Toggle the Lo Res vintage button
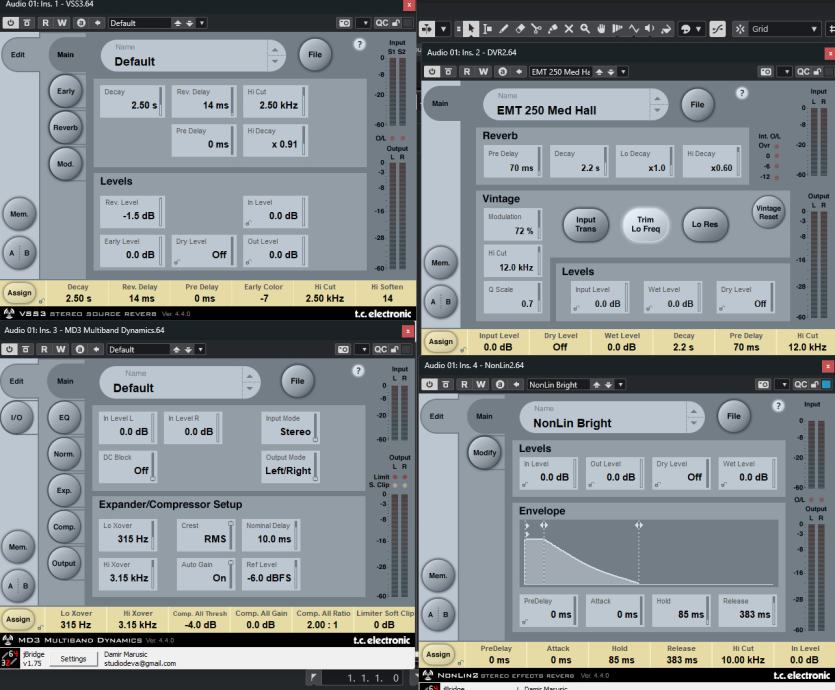 pos(705,224)
